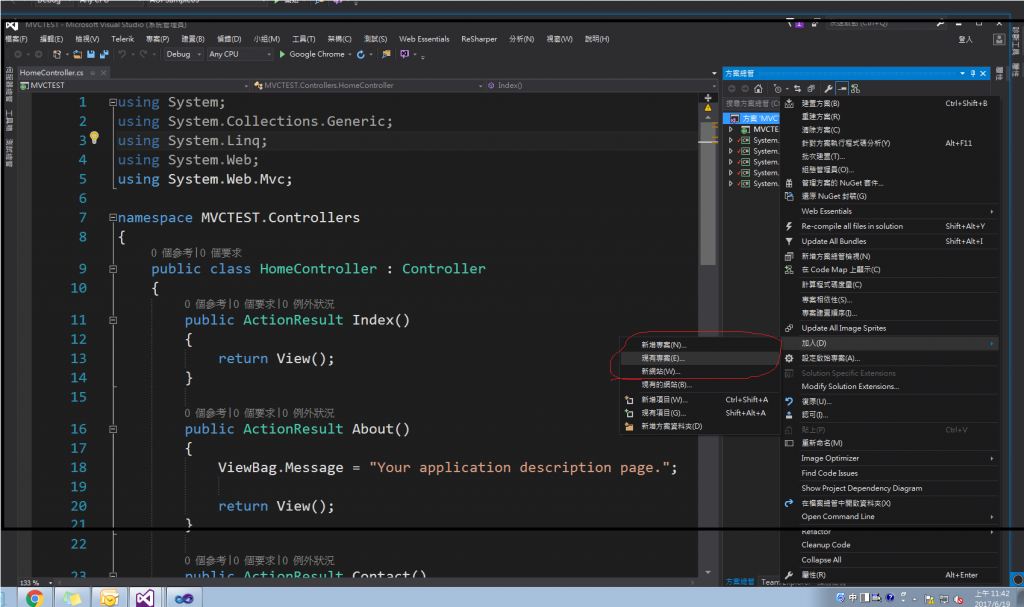The image size is (1024, 607).
Task: Click the lightbulb quick action on line 3
Action: pyautogui.click(x=94, y=137)
